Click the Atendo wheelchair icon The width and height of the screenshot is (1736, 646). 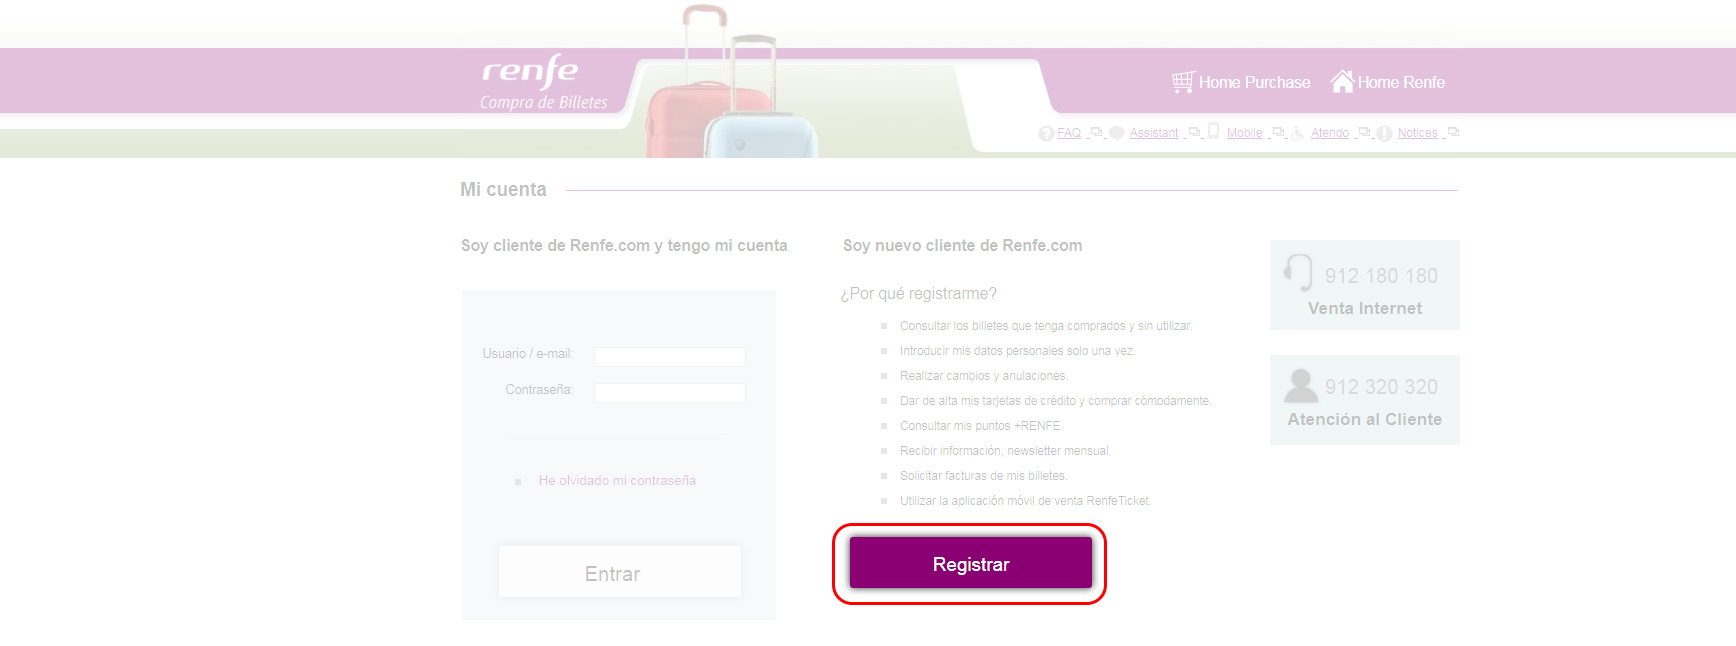[1297, 133]
